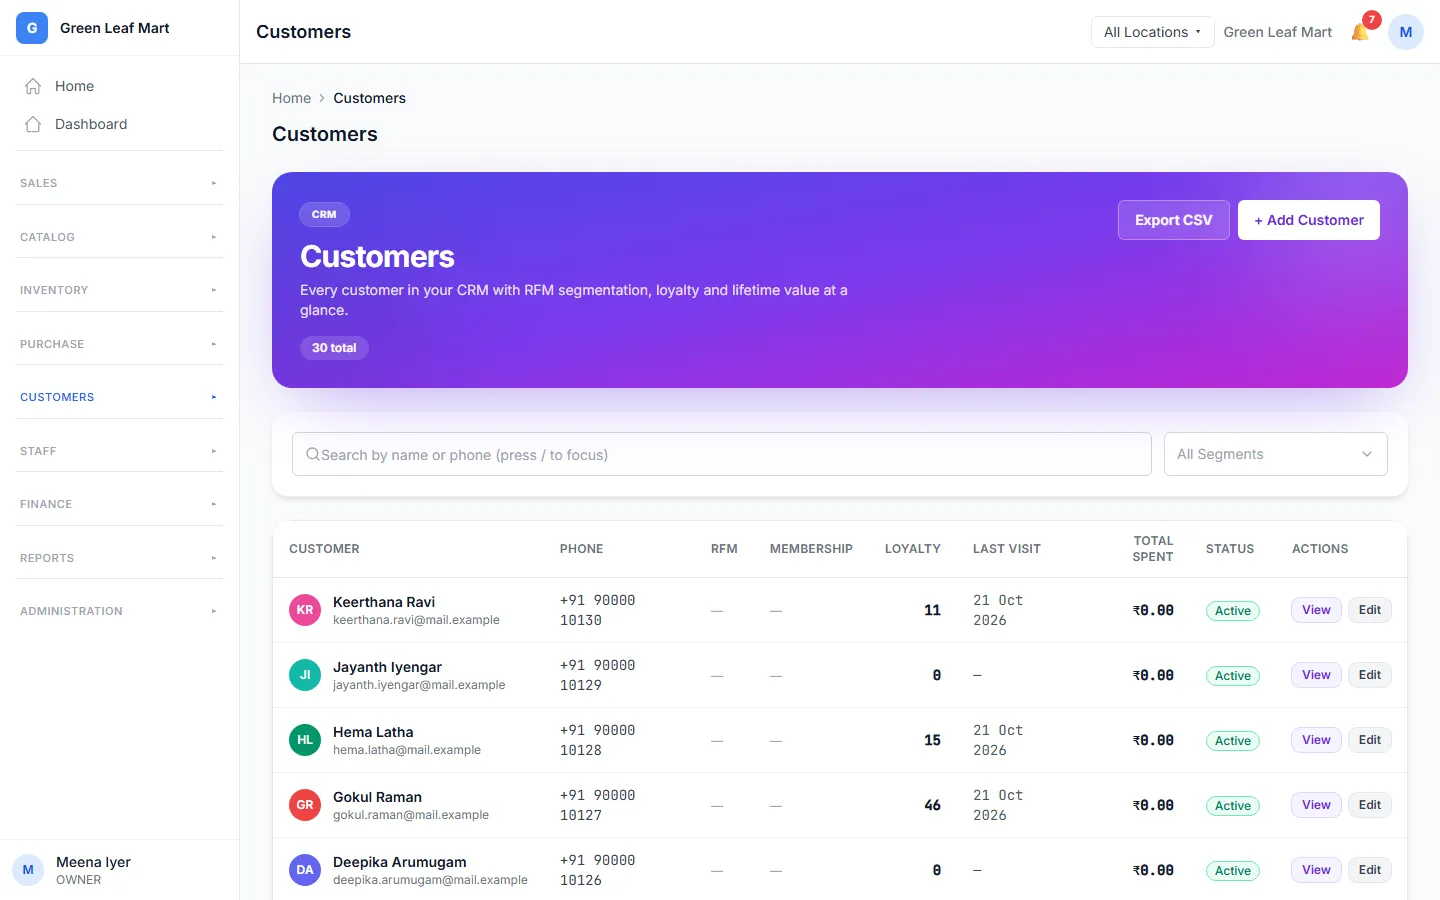This screenshot has width=1440, height=900.
Task: Click the search magnifier icon
Action: tap(313, 454)
